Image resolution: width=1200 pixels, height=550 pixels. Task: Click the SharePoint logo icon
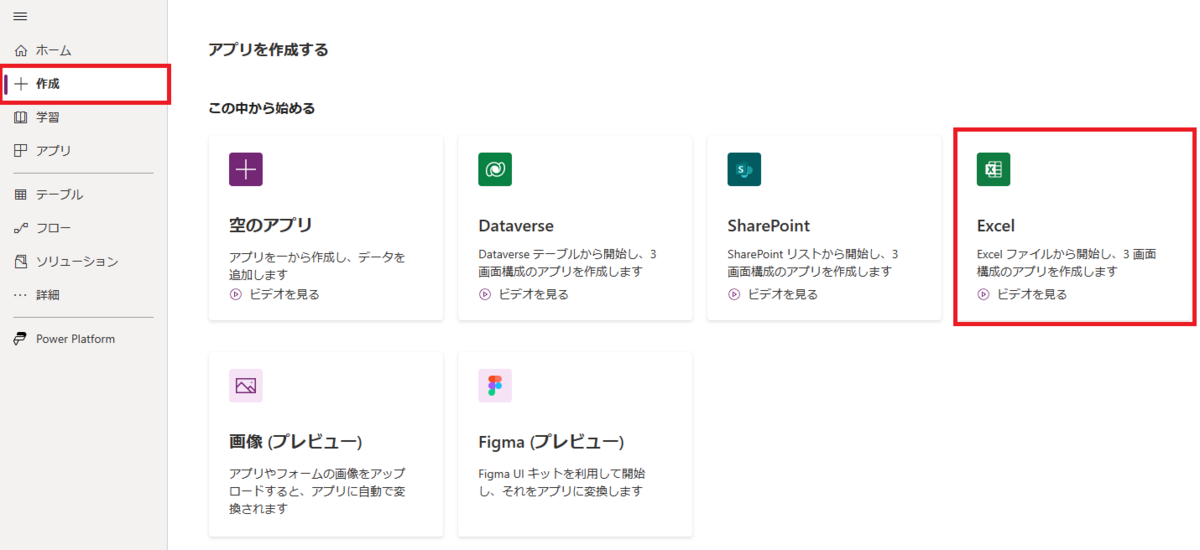tap(744, 170)
